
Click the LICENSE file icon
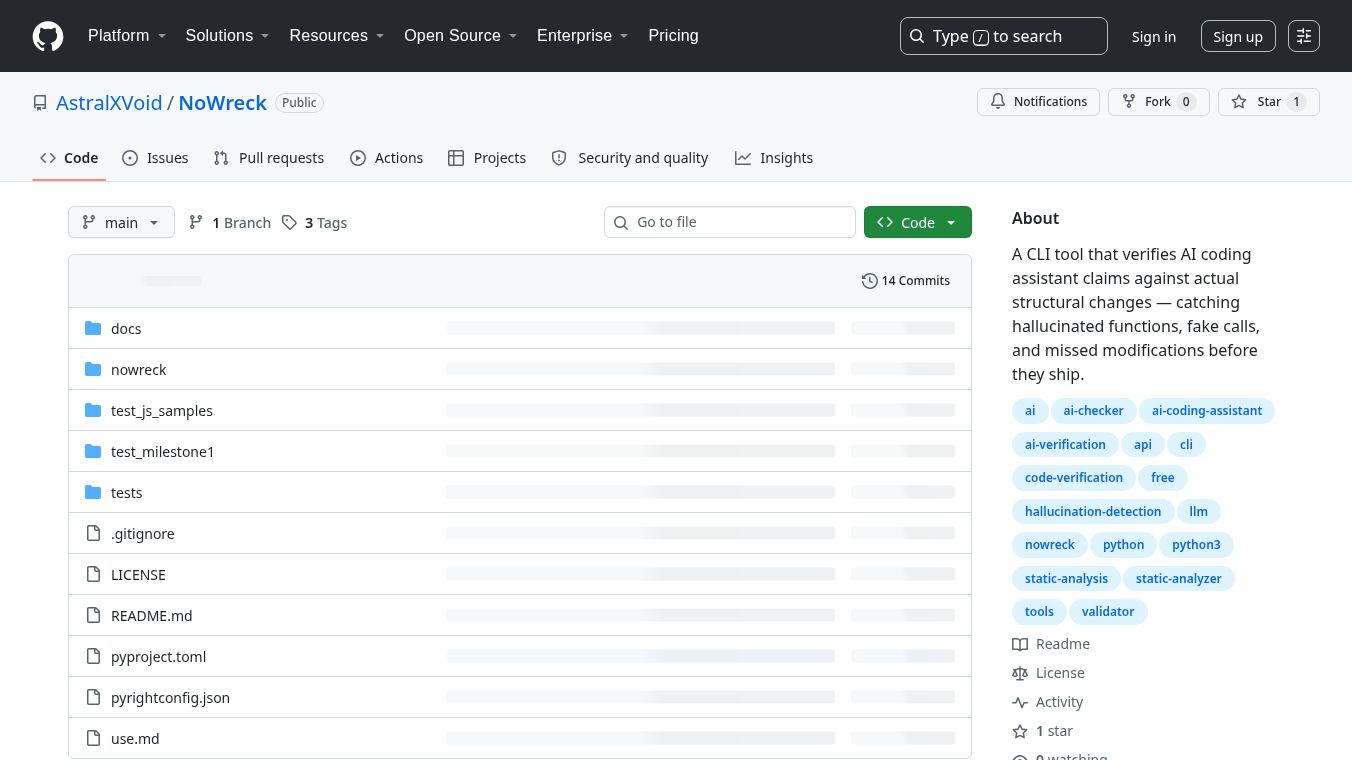click(x=94, y=574)
